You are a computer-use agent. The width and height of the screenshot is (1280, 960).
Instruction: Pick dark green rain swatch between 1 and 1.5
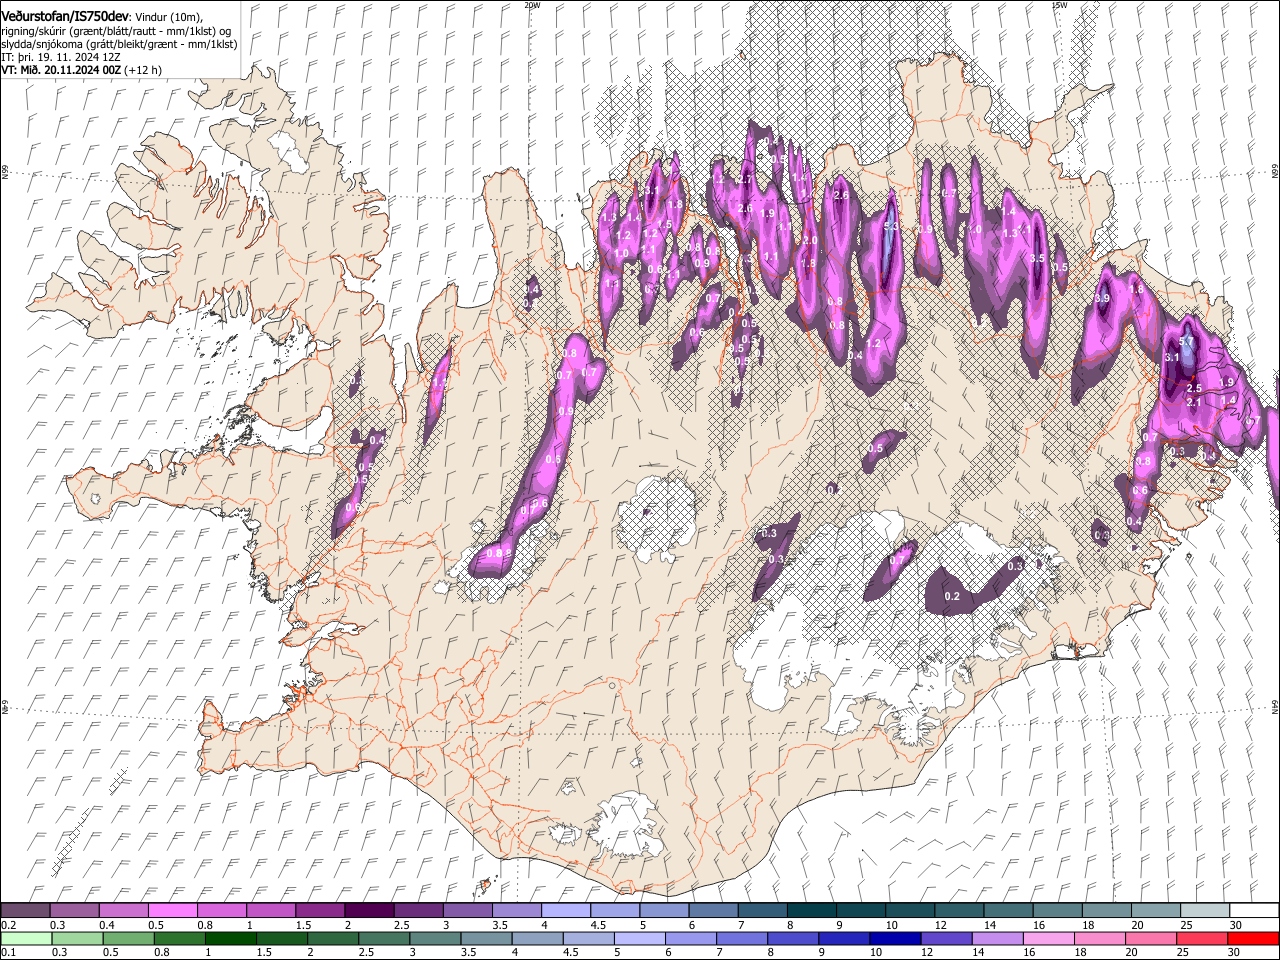(230, 938)
